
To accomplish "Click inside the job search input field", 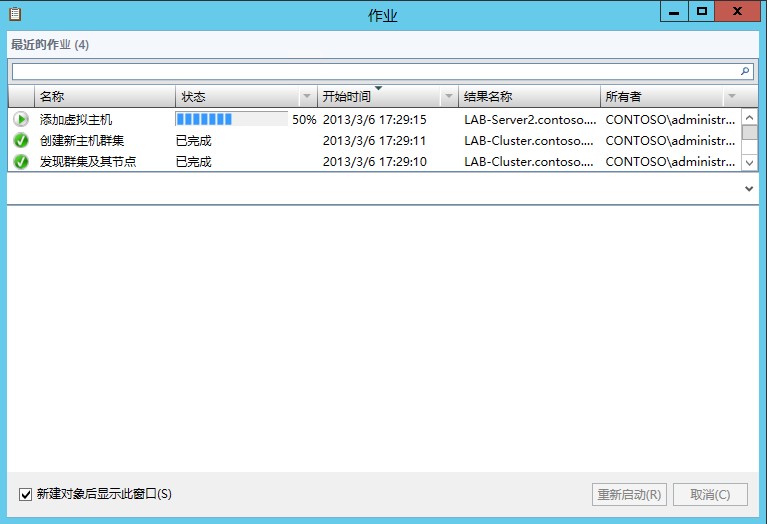I will point(375,71).
